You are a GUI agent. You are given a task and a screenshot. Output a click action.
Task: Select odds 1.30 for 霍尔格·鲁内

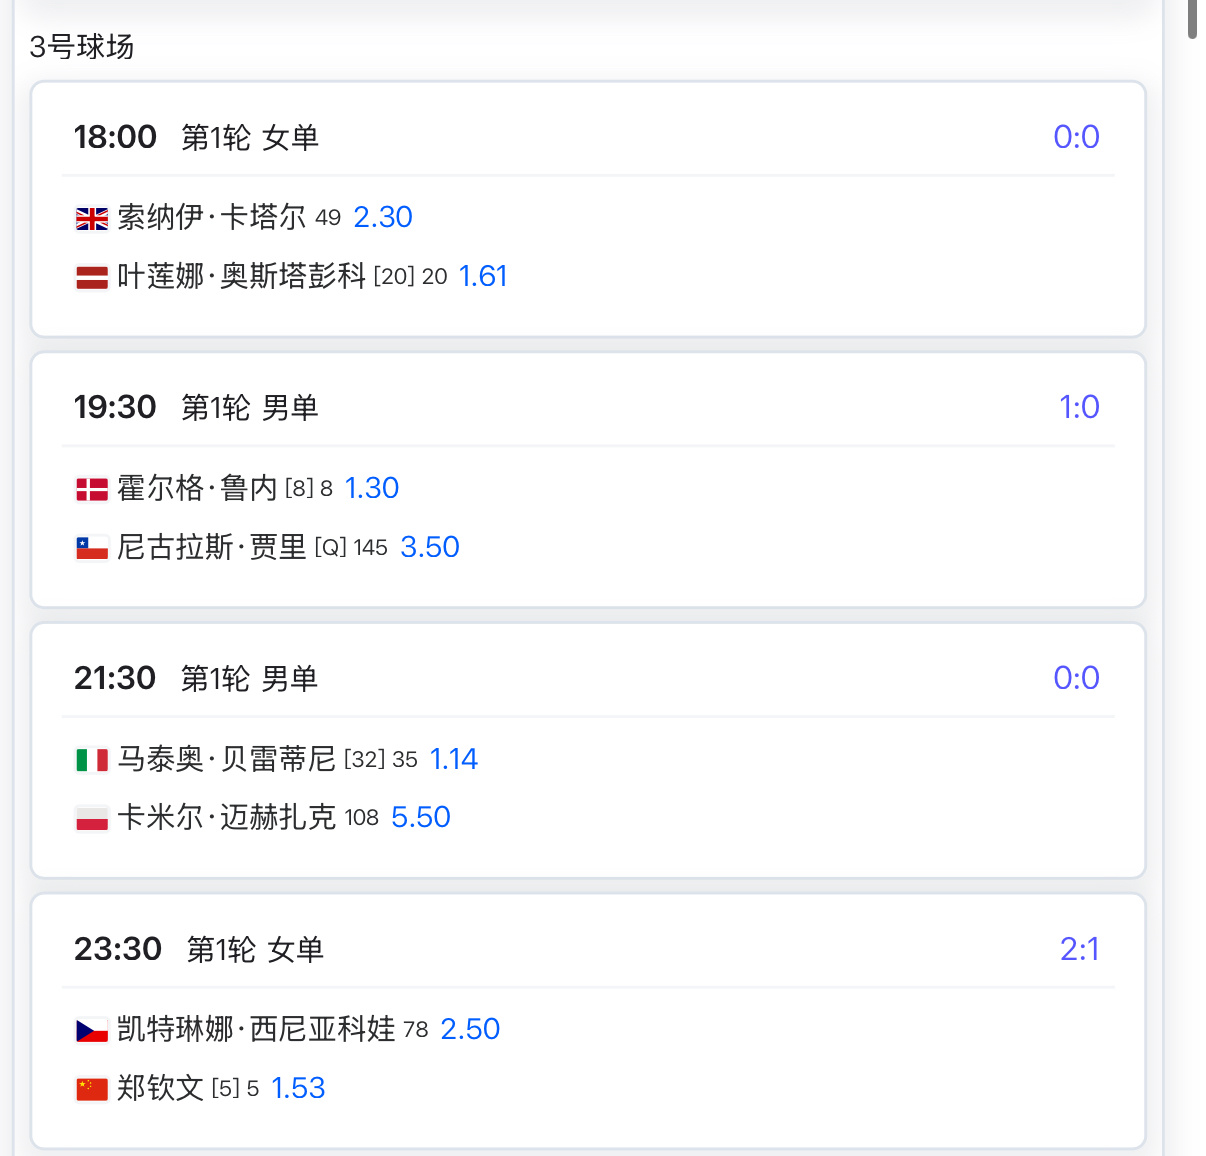(372, 488)
